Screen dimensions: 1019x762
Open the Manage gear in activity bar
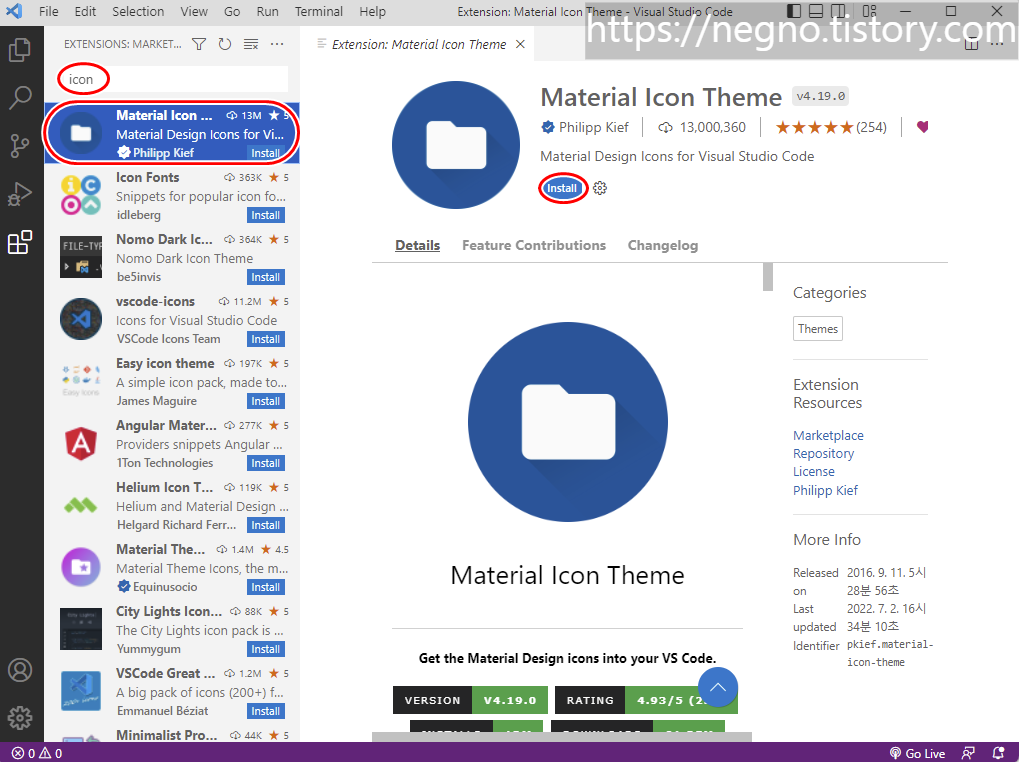pos(20,717)
